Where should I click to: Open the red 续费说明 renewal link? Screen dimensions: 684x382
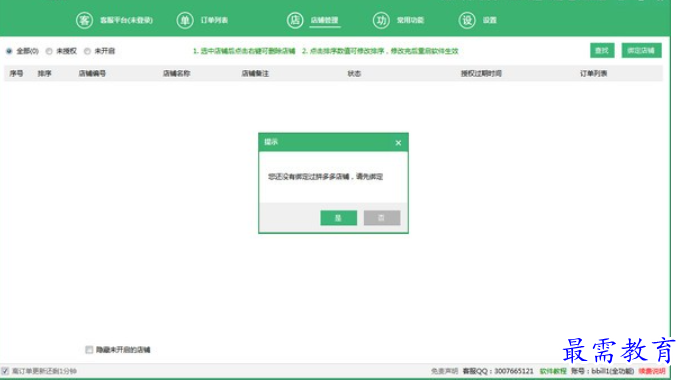tap(652, 371)
